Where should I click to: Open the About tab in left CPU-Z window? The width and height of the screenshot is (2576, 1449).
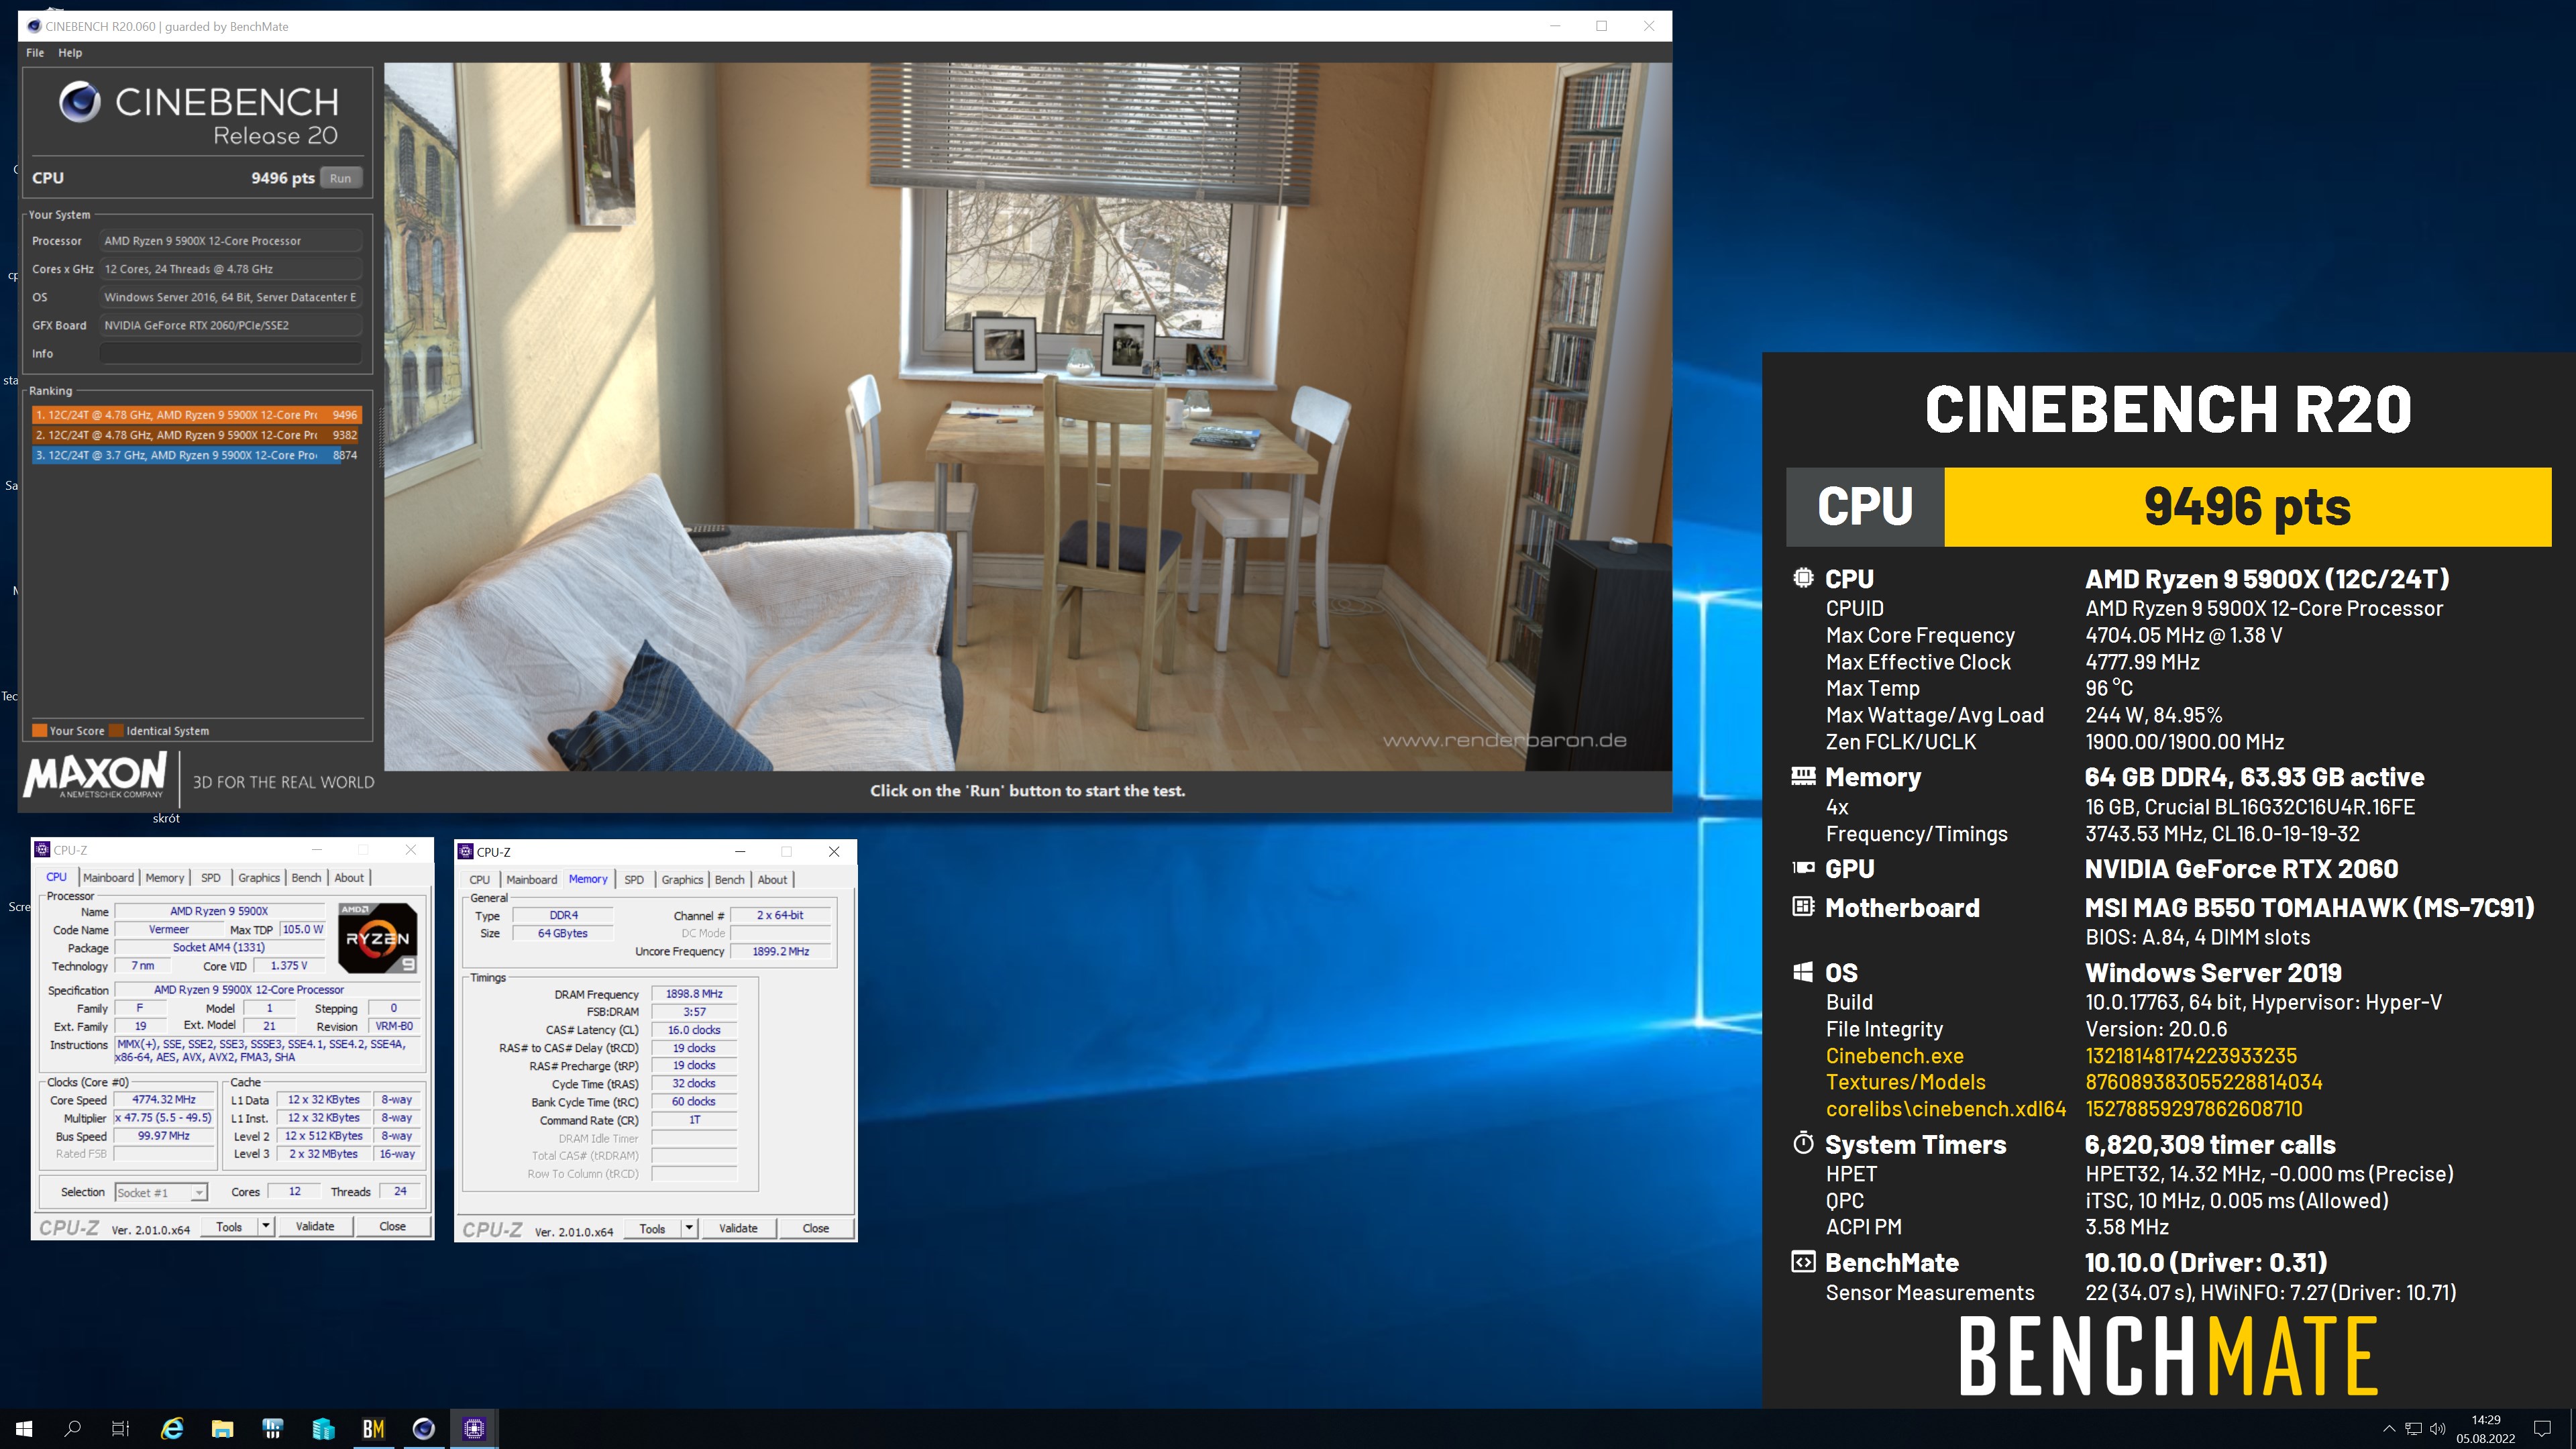coord(349,877)
